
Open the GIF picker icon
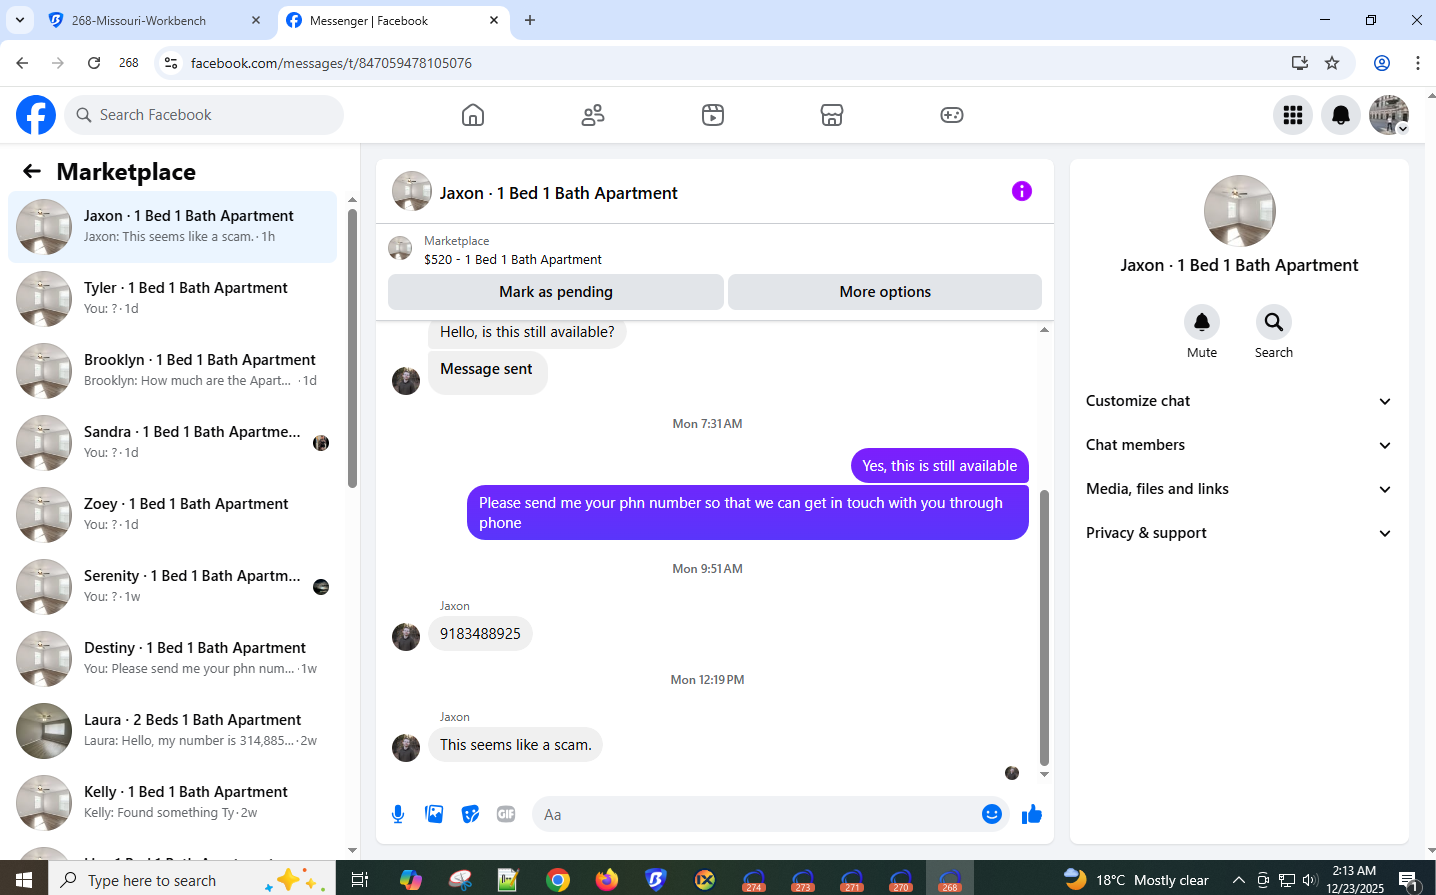click(506, 814)
